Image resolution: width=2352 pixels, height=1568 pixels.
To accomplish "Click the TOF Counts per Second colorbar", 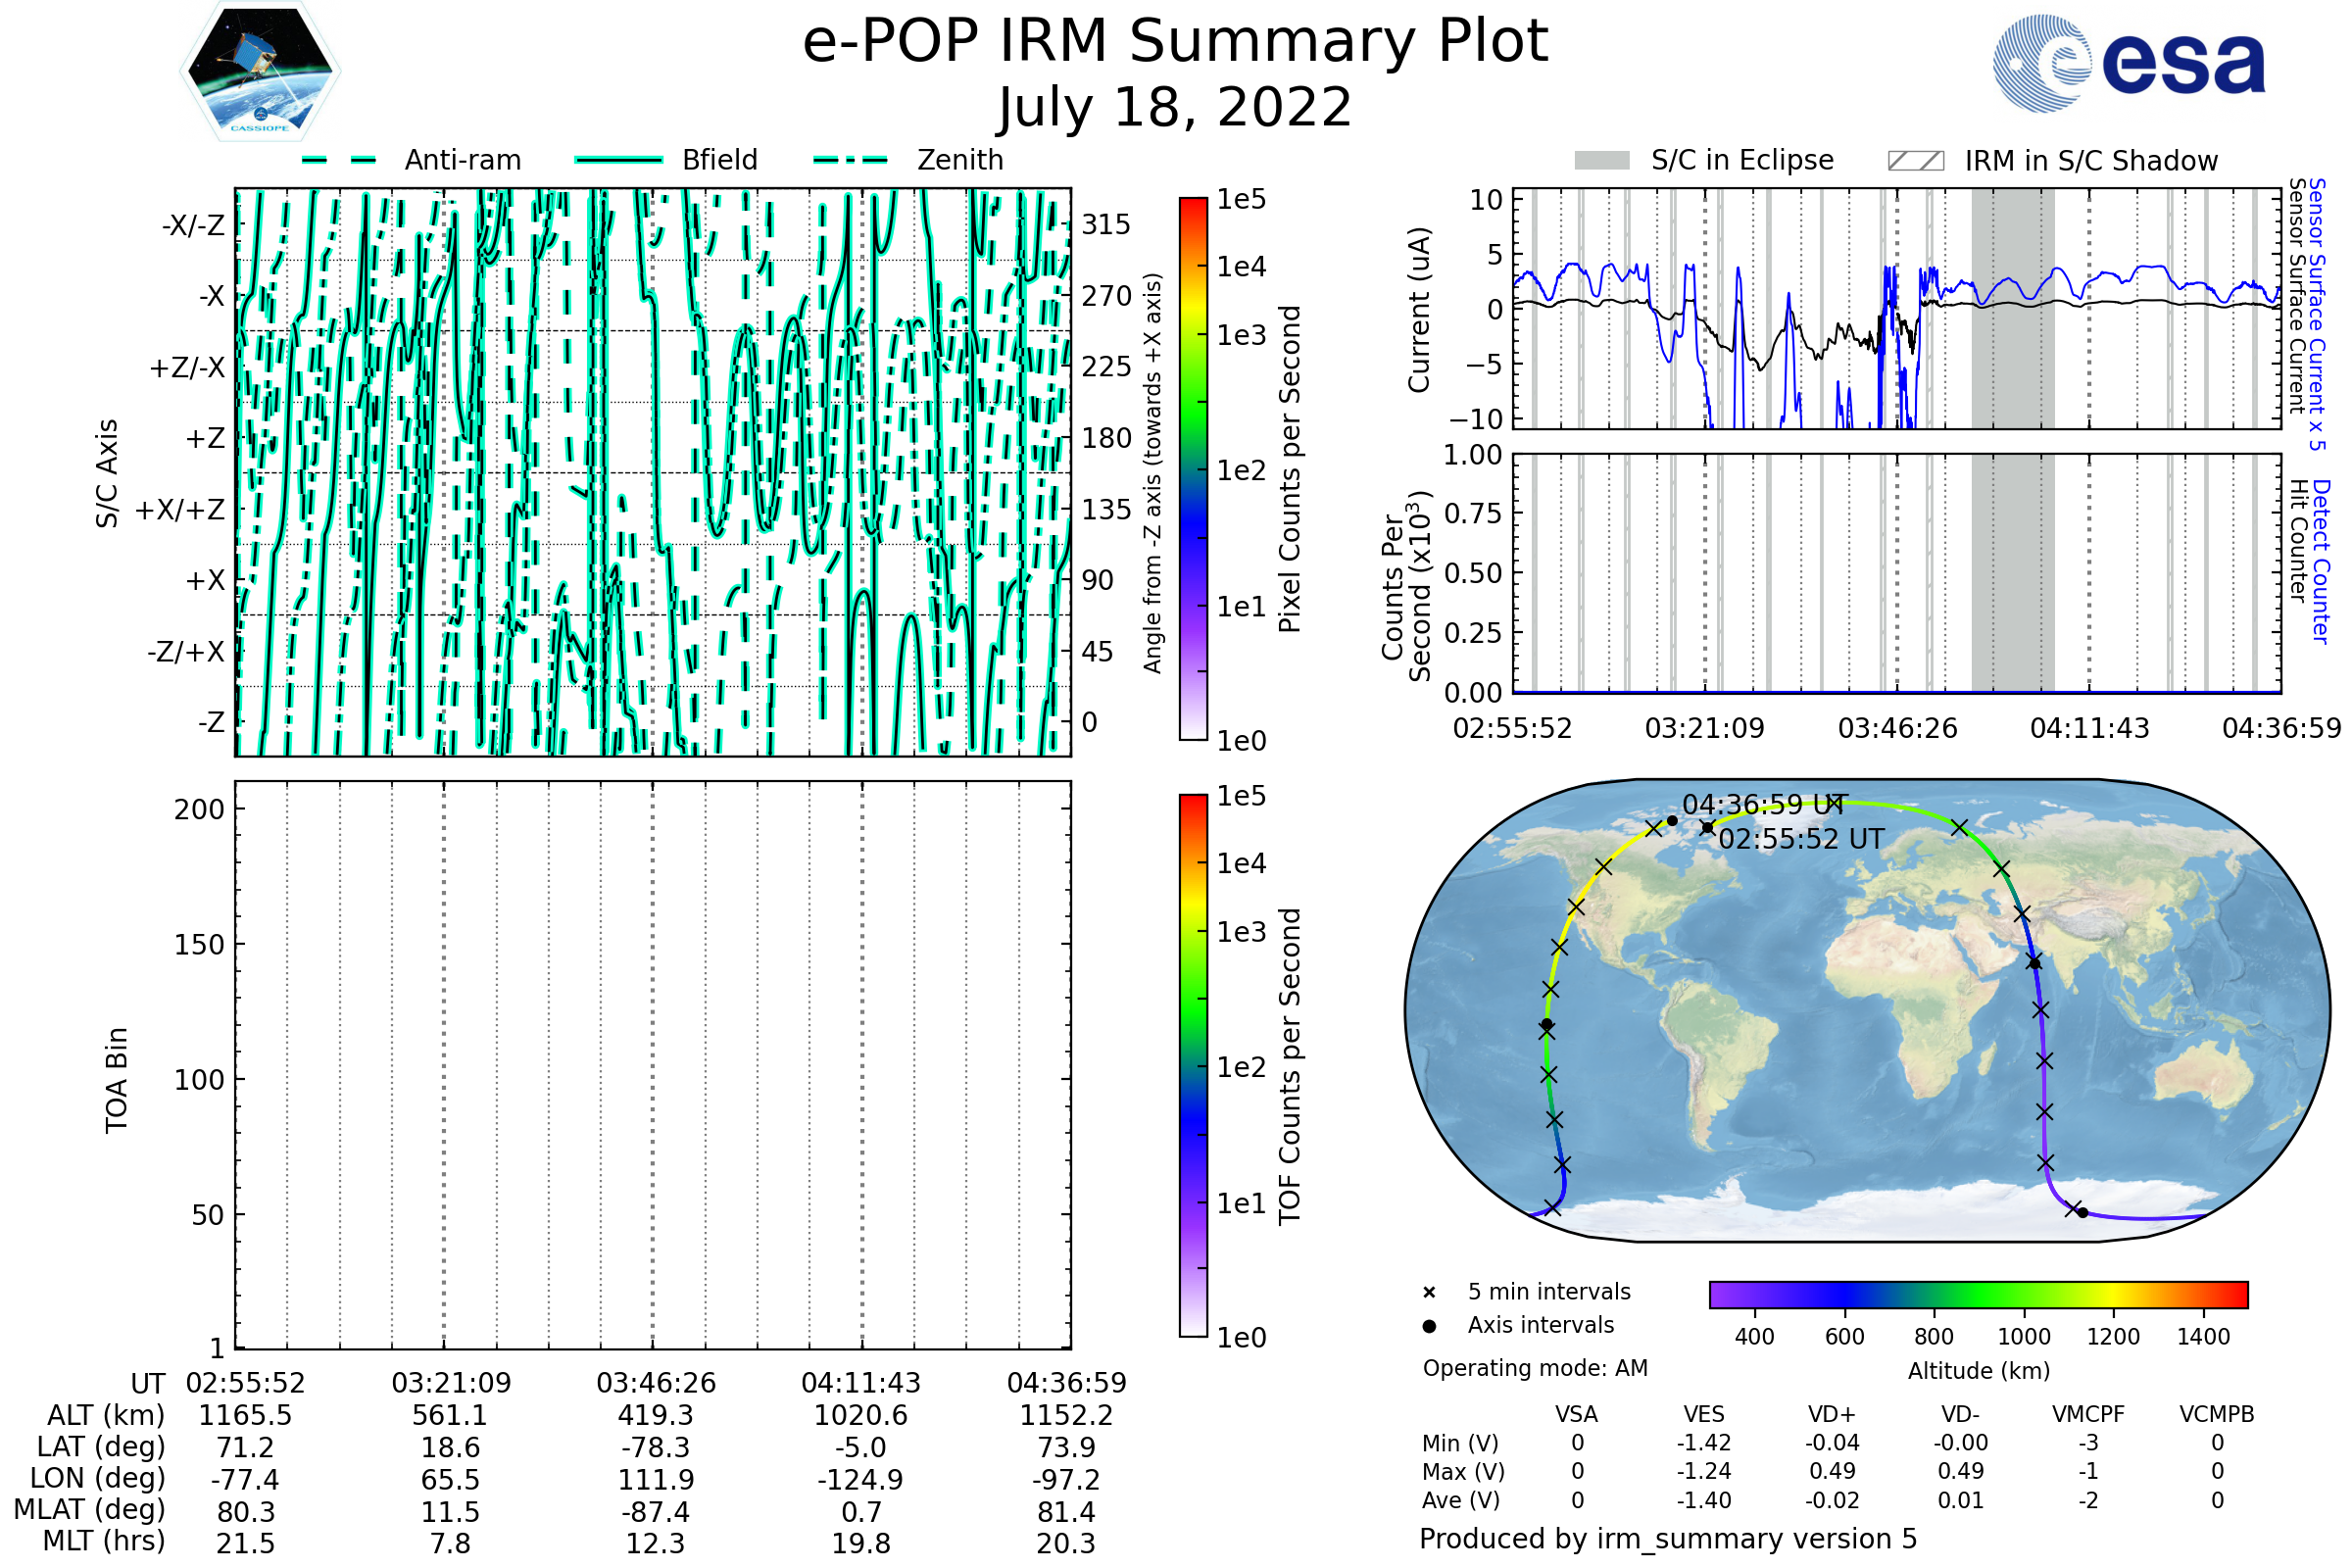I will click(1193, 1066).
